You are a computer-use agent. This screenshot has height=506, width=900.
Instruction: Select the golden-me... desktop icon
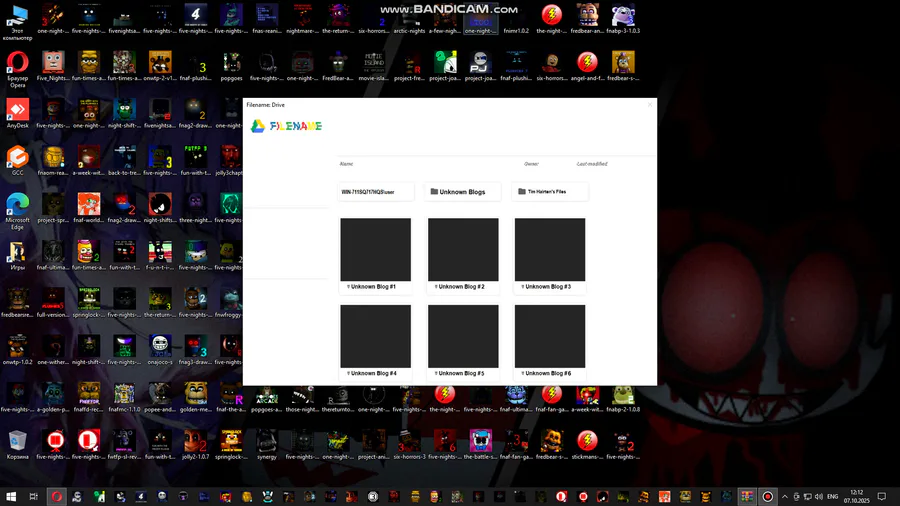point(195,397)
